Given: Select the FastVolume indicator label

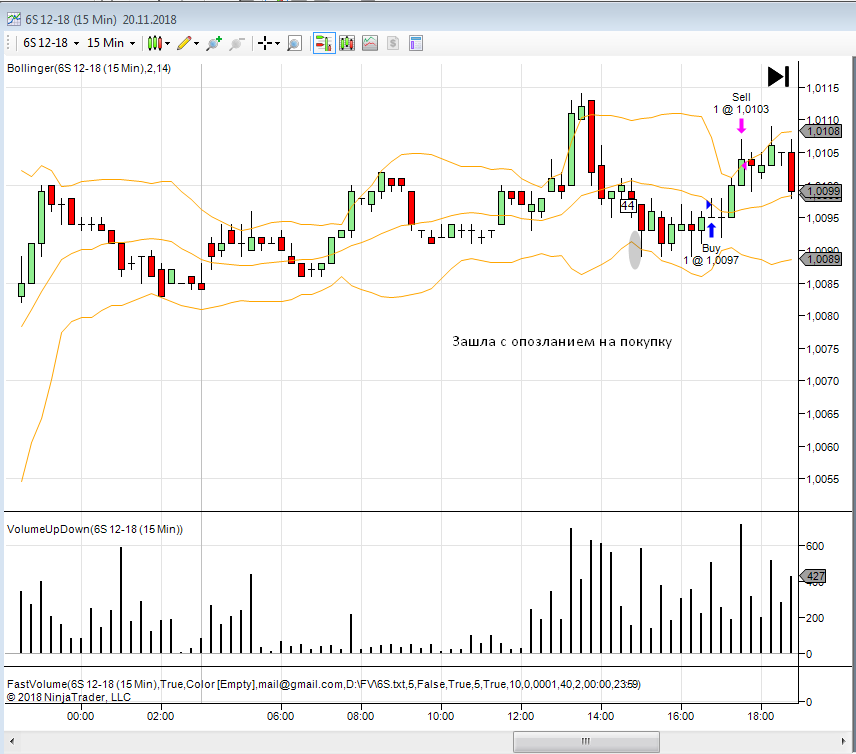Looking at the screenshot, I should (324, 684).
